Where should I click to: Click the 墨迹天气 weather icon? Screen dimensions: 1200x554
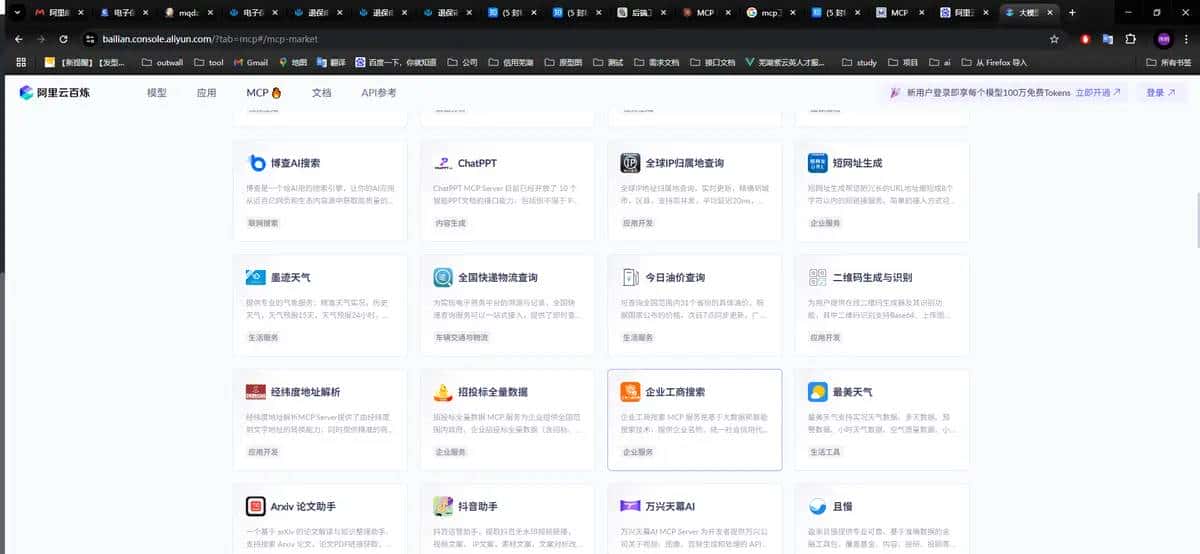click(x=256, y=277)
